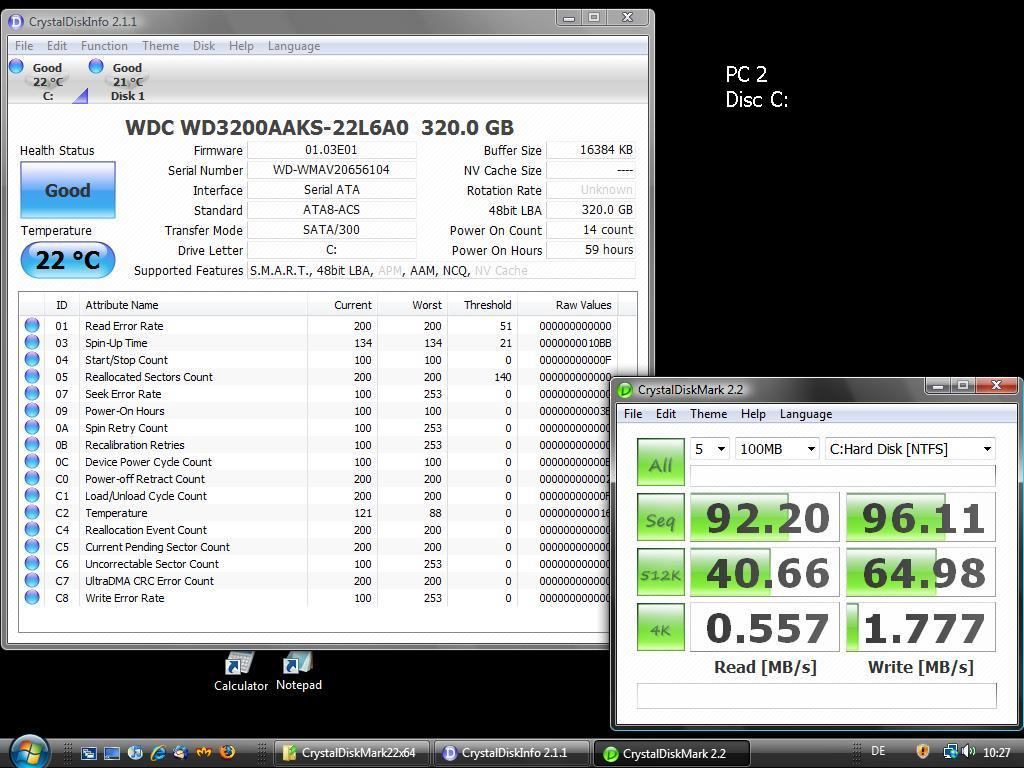
Task: Click the network connection tray icon
Action: (x=950, y=752)
